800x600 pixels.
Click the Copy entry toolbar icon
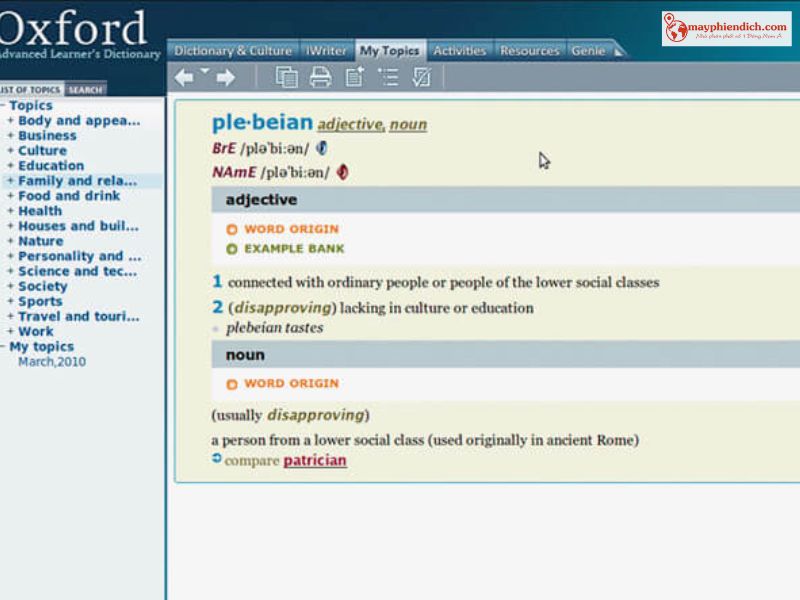click(287, 77)
